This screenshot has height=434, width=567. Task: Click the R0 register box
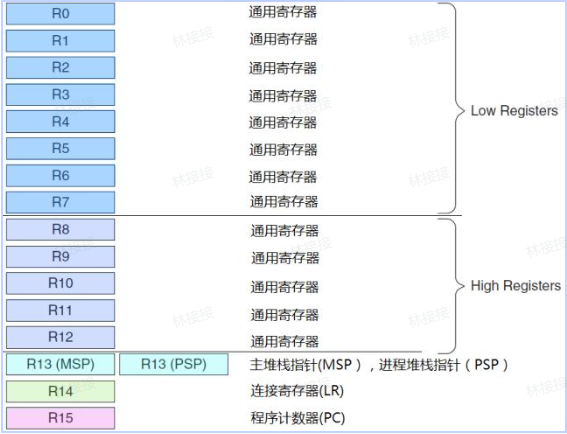coord(60,14)
